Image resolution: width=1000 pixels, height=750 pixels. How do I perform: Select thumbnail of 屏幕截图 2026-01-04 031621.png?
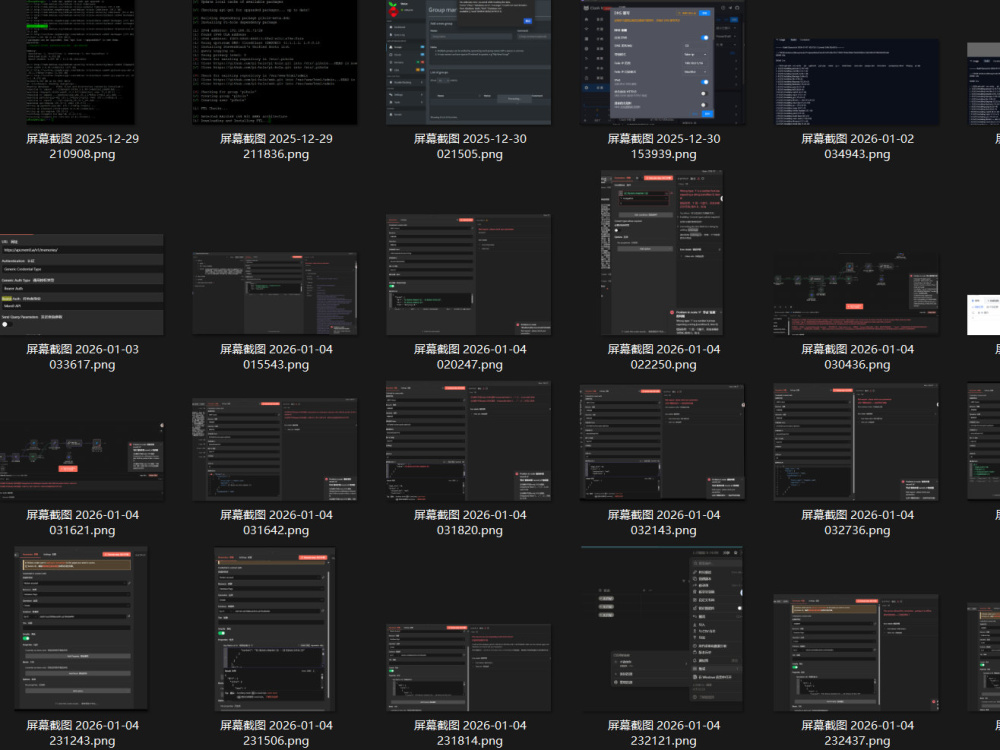82,460
